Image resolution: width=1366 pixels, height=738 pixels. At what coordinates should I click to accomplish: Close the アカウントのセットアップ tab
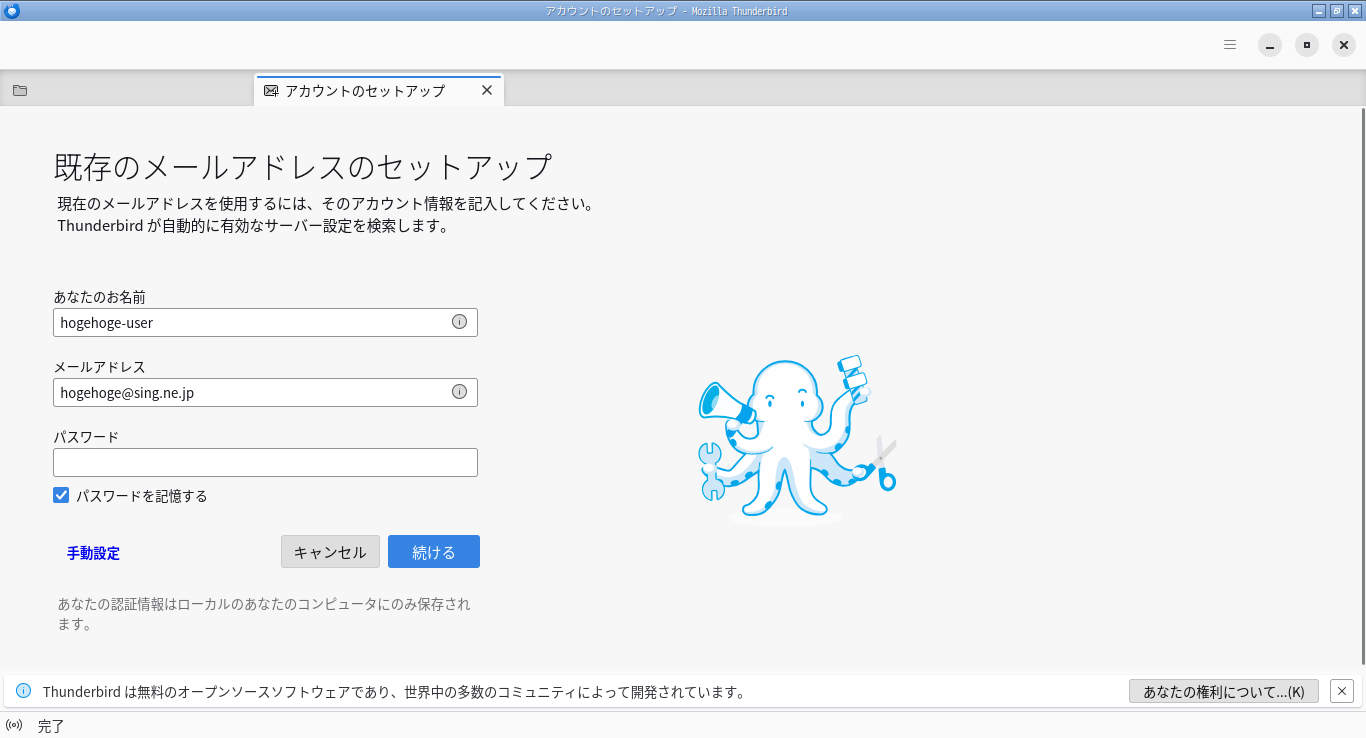tap(487, 90)
